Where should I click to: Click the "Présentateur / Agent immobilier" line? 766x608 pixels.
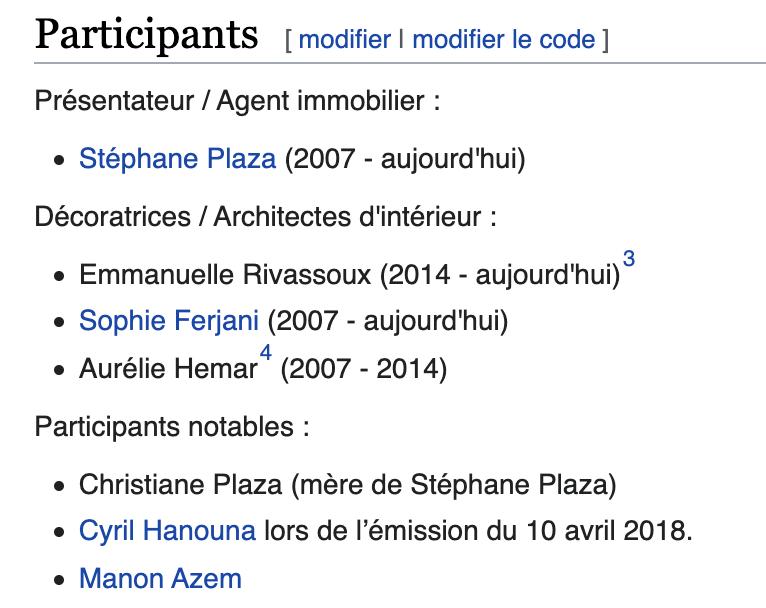[x=237, y=101]
